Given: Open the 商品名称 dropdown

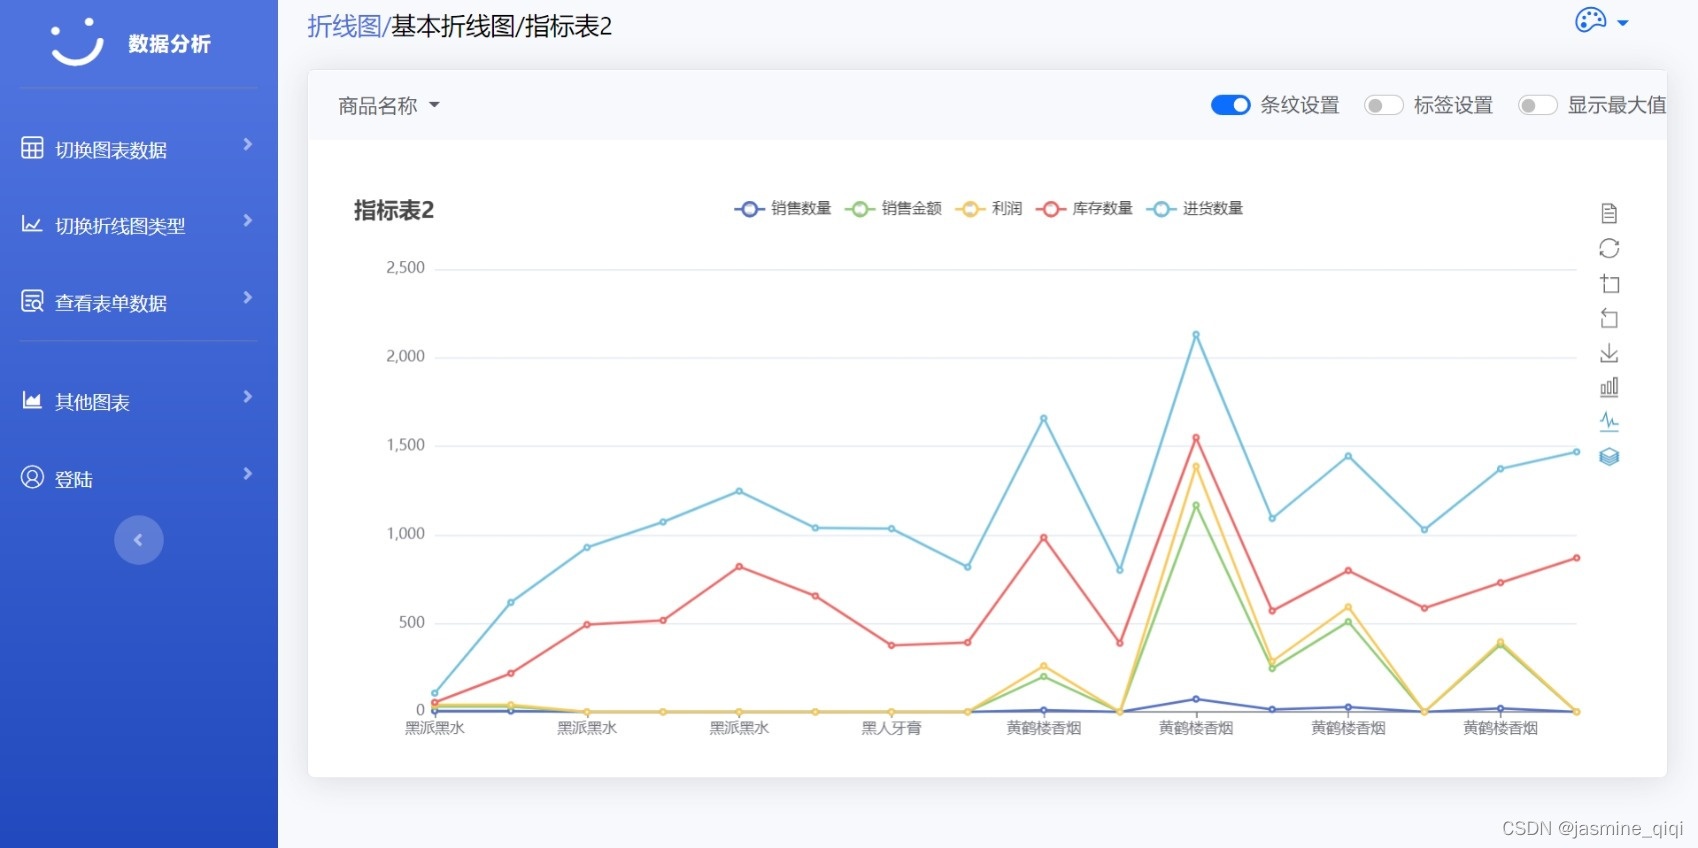Looking at the screenshot, I should coord(389,105).
